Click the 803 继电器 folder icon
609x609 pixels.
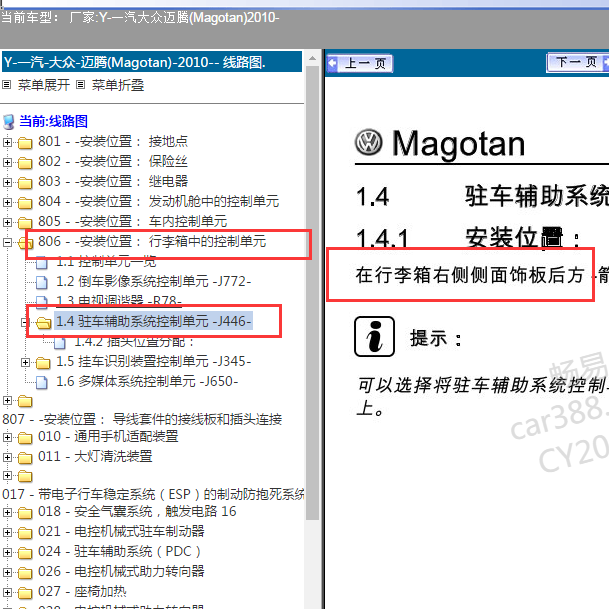pyautogui.click(x=25, y=183)
